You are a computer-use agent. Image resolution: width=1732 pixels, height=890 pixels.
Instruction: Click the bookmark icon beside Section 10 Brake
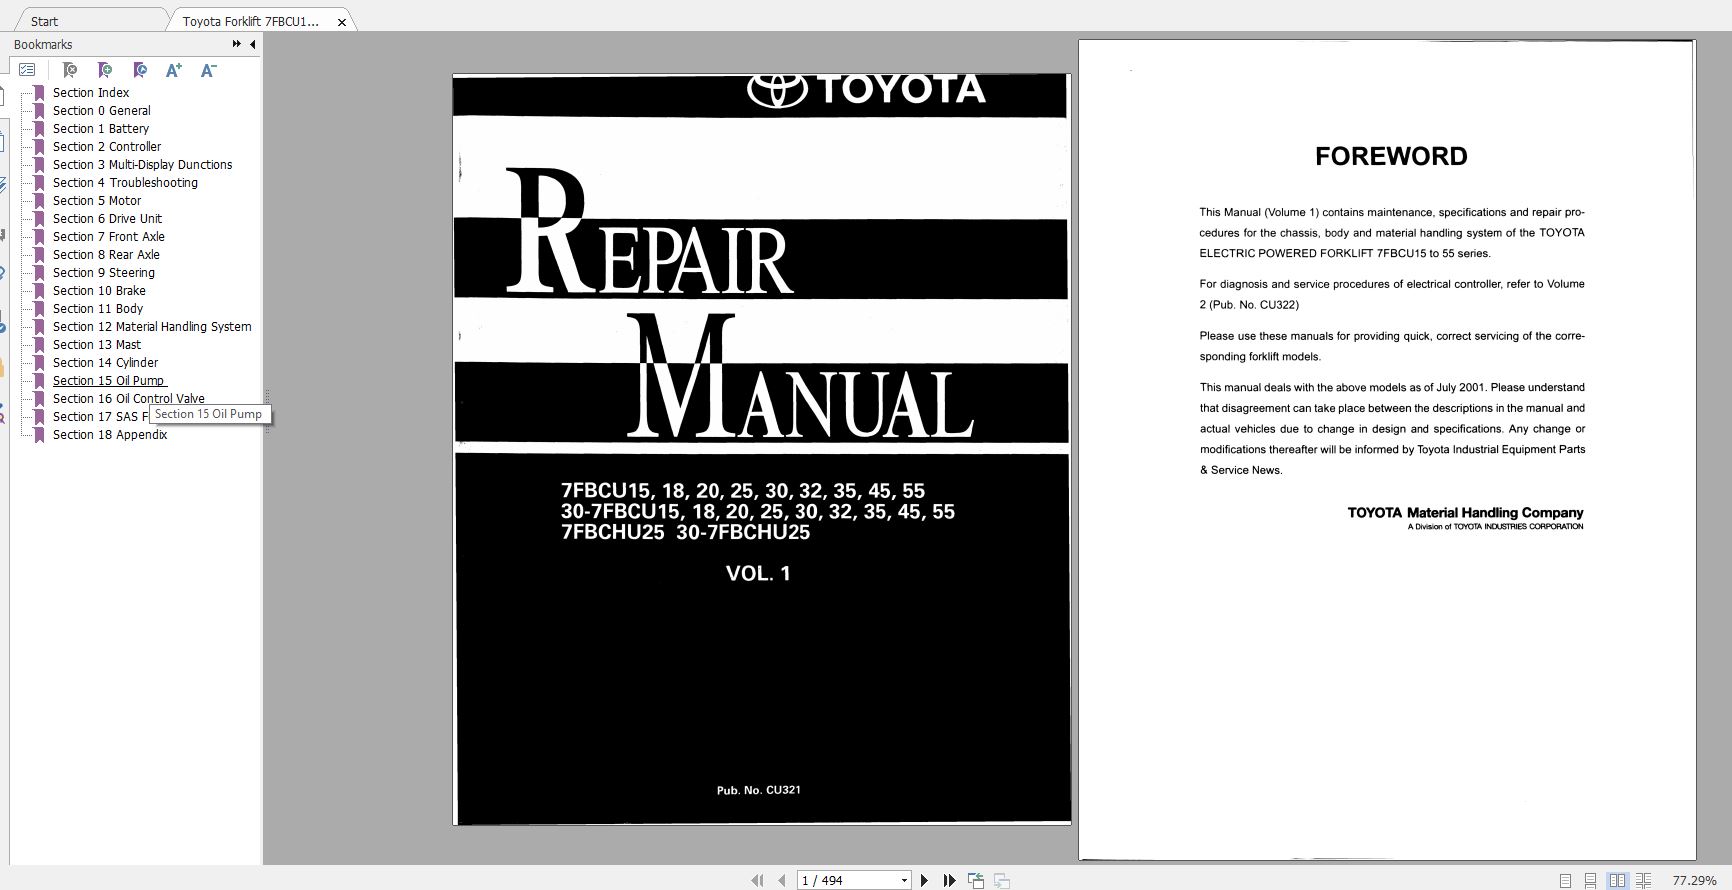pos(39,291)
